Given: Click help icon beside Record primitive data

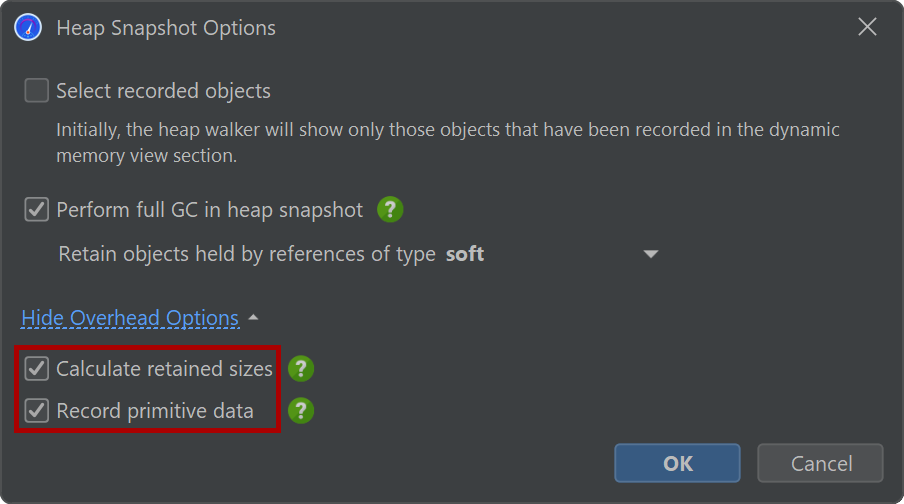Looking at the screenshot, I should point(301,411).
